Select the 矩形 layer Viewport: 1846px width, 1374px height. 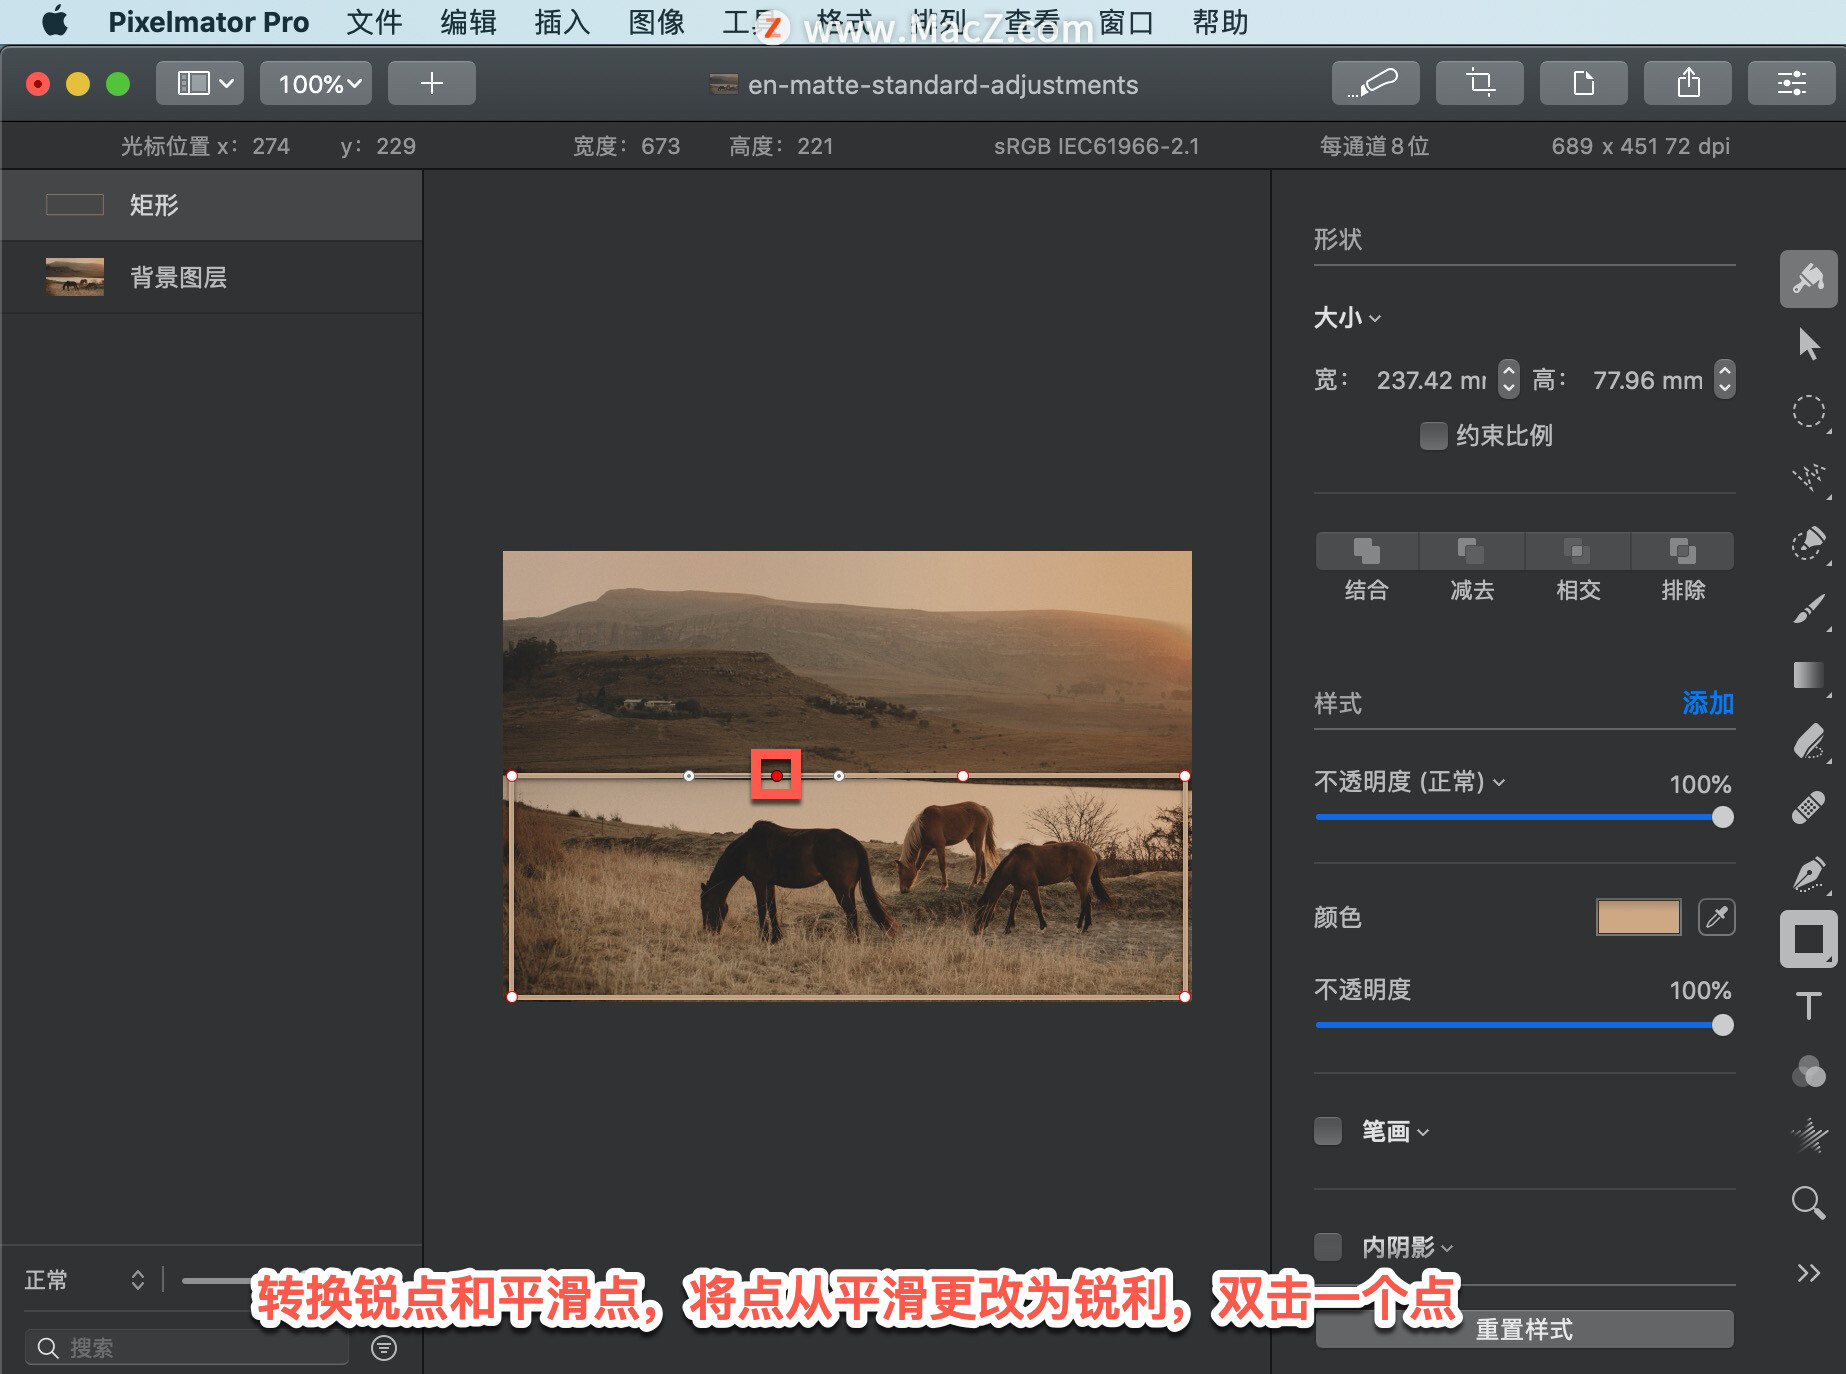(212, 205)
